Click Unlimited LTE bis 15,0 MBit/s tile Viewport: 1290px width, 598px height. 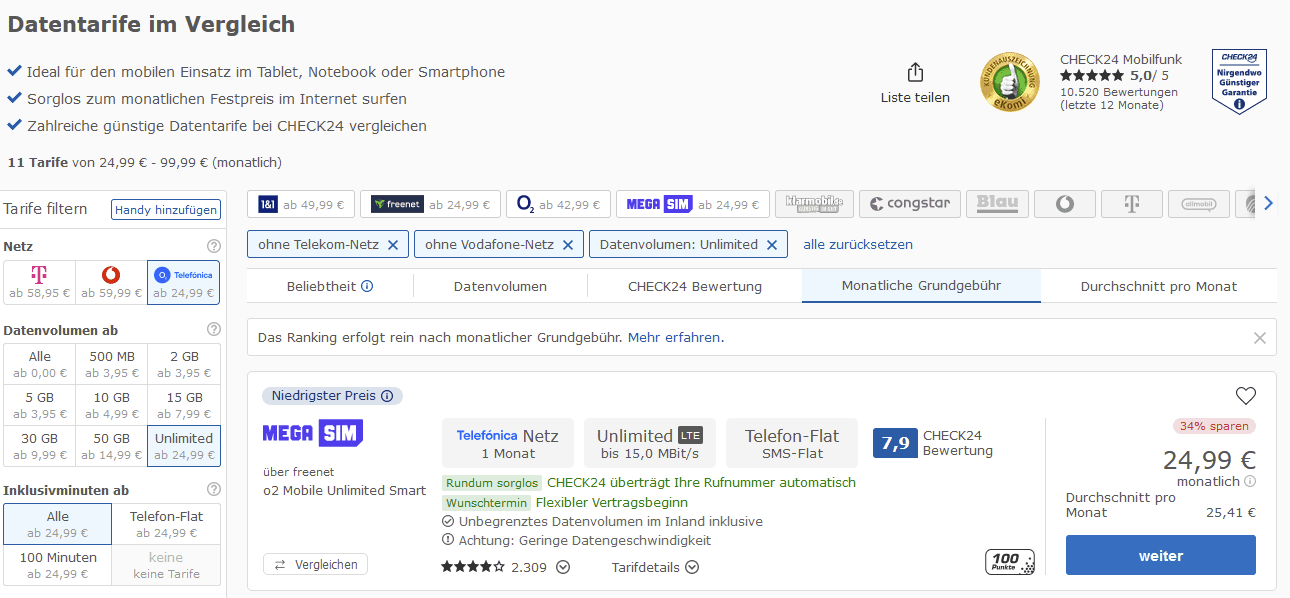[x=650, y=443]
